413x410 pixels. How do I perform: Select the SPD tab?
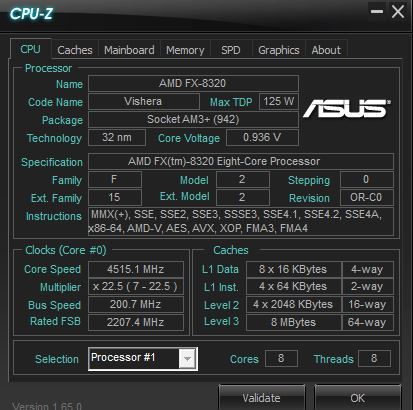pyautogui.click(x=231, y=50)
